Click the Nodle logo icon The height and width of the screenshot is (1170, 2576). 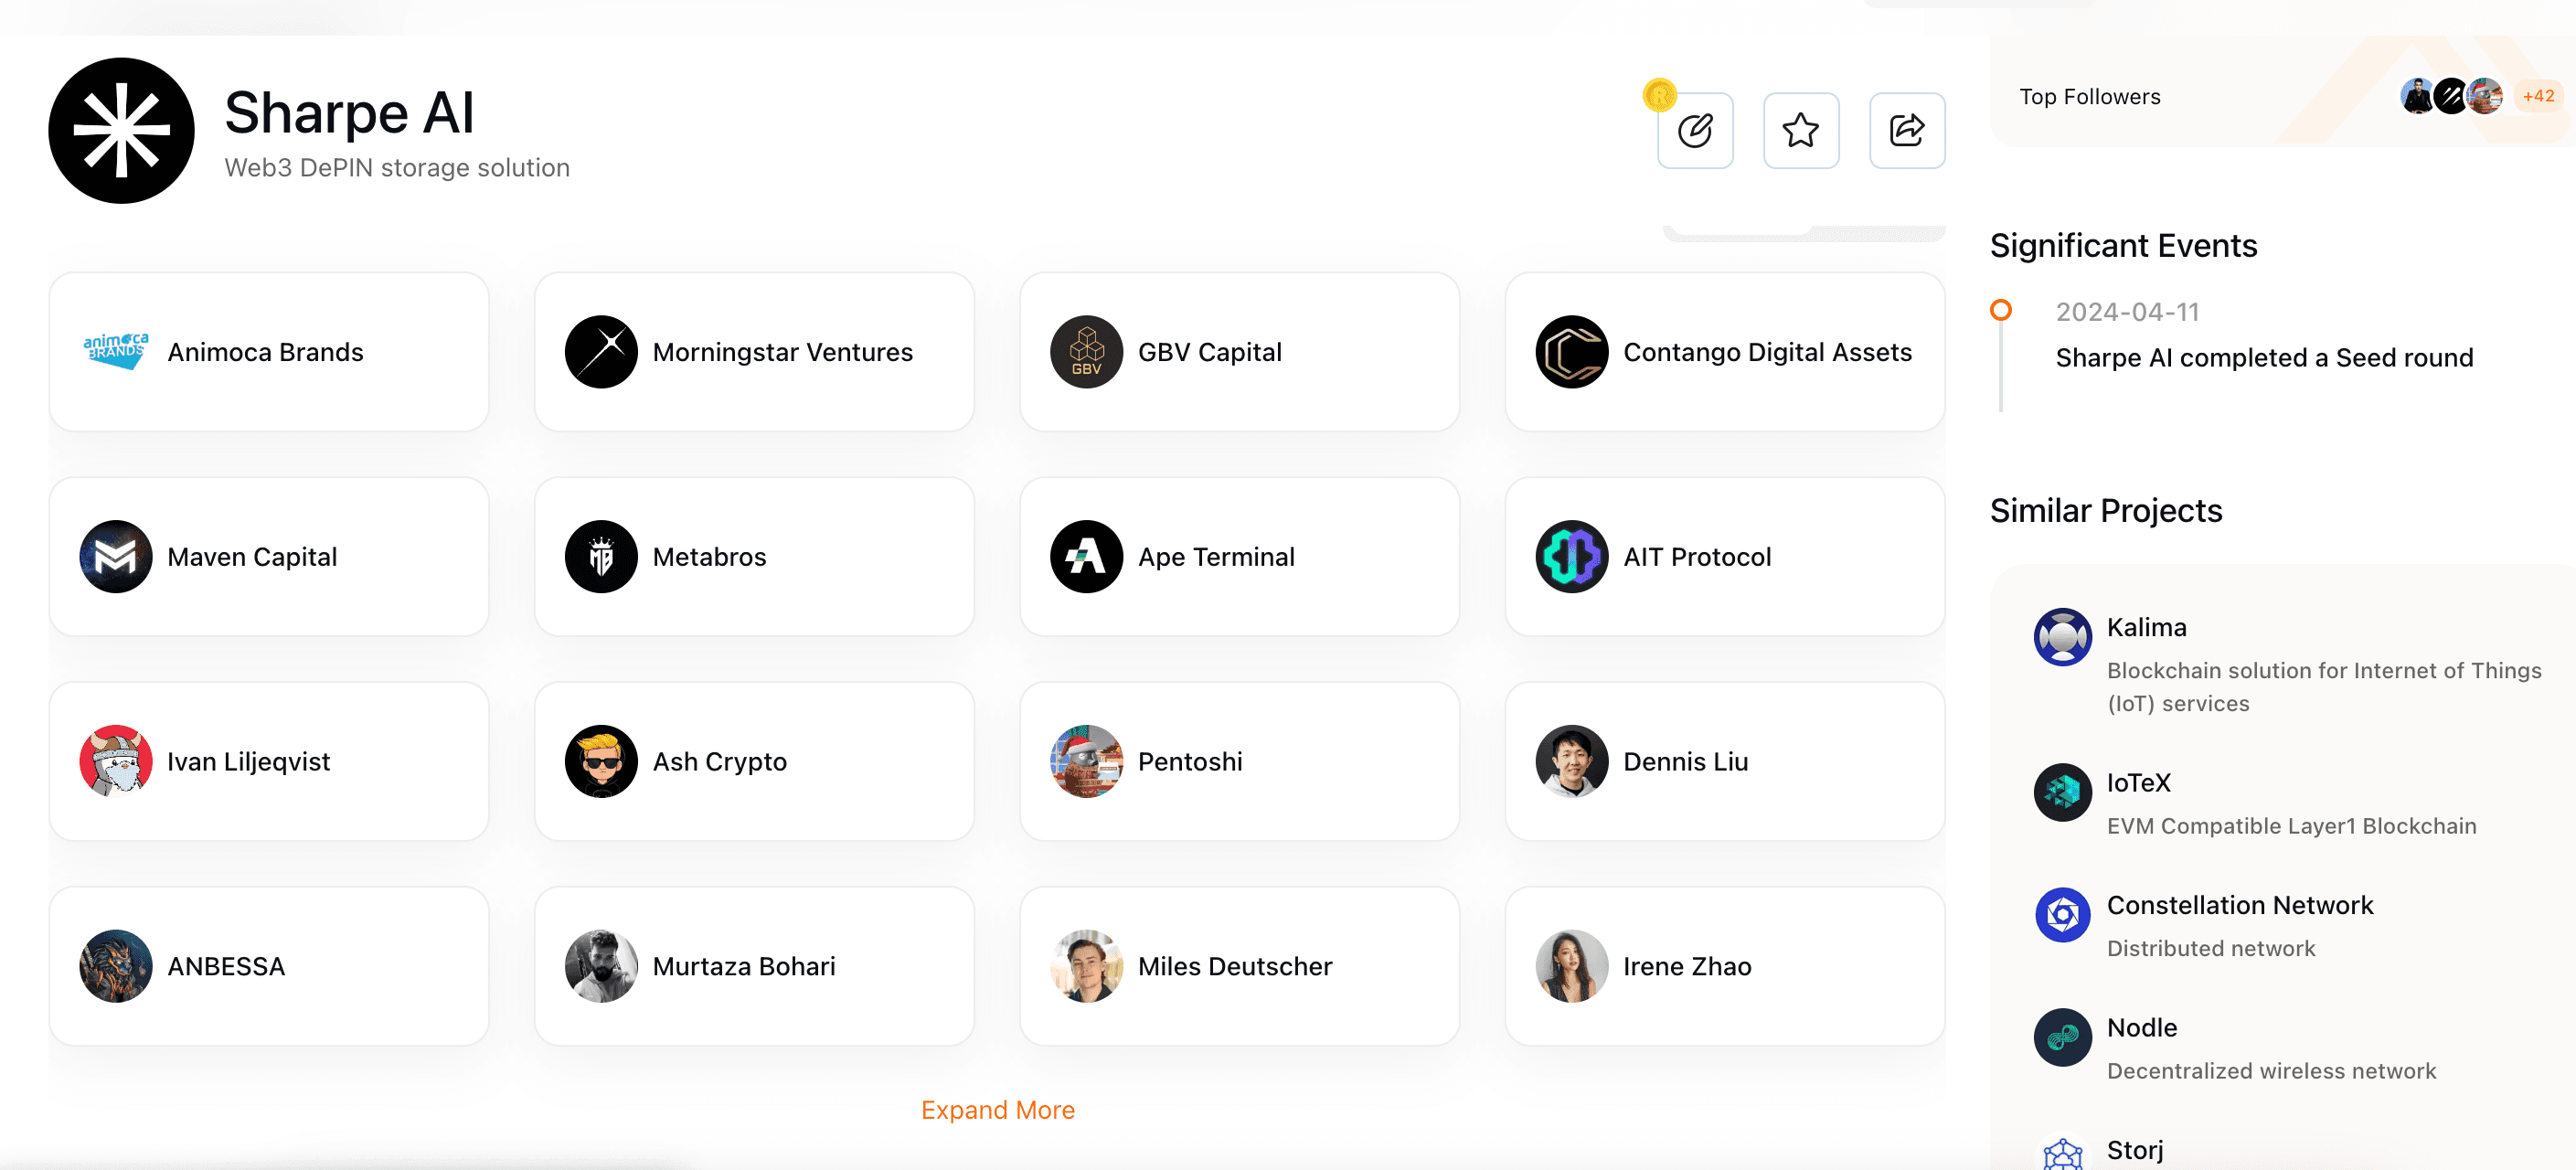[x=2062, y=1037]
